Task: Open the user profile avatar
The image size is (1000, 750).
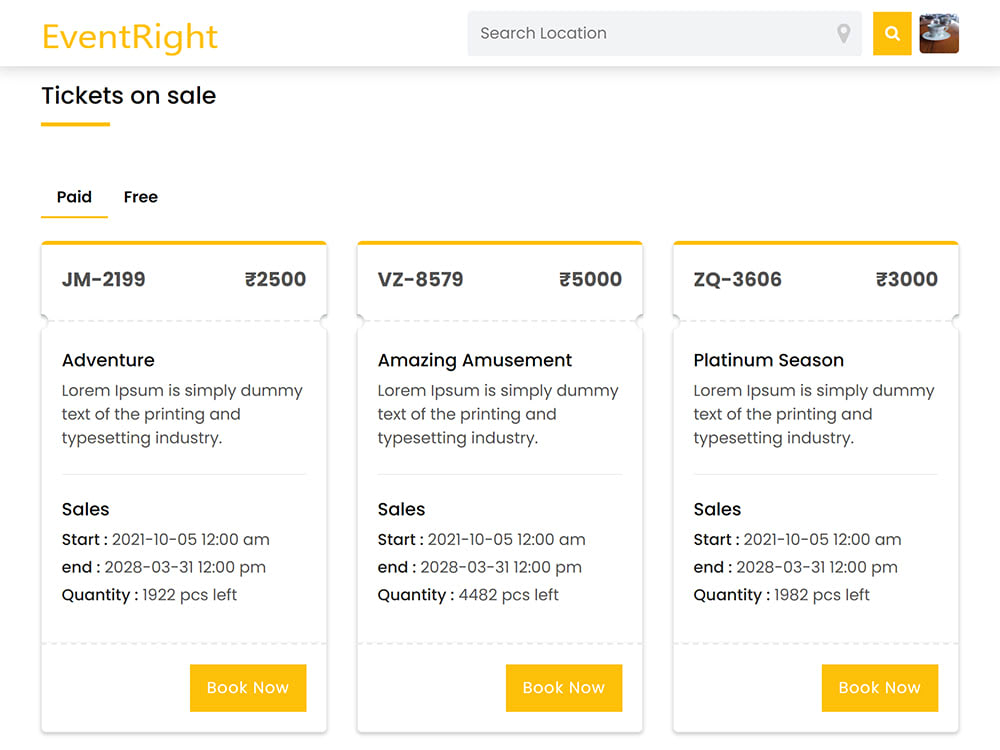Action: tap(939, 33)
